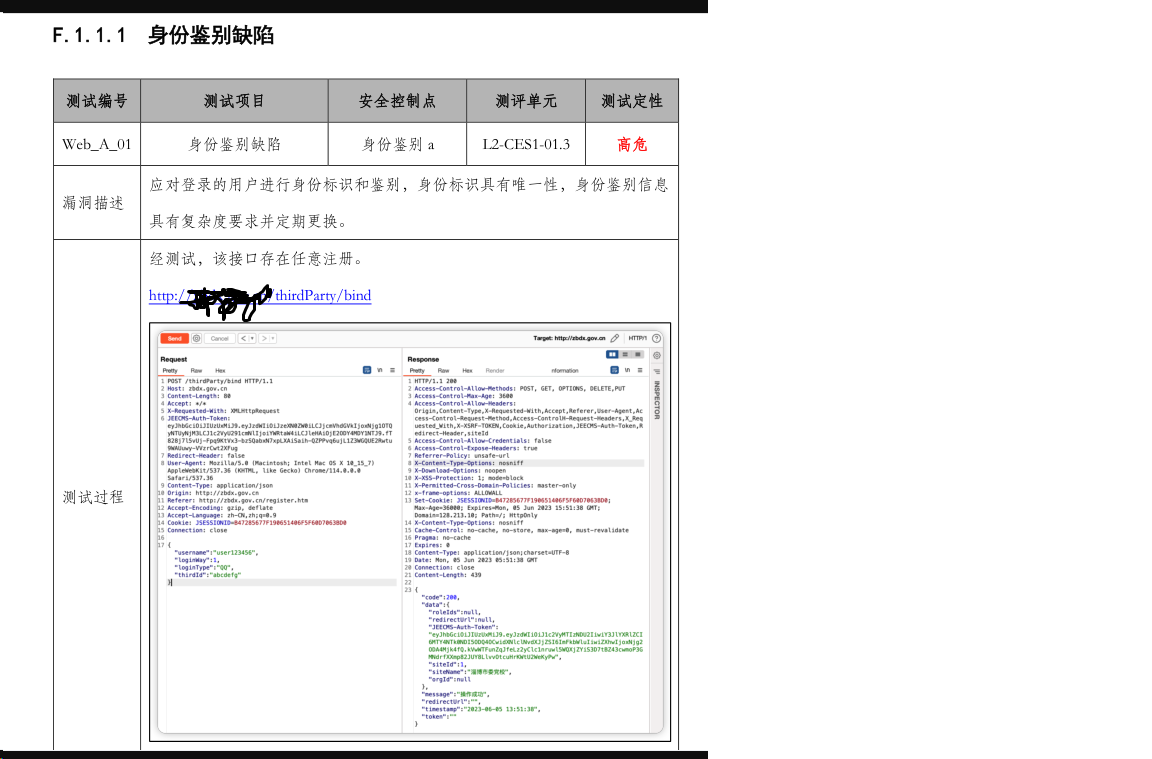The width and height of the screenshot is (1152, 759).
Task: Go back to previous request arrow
Action: click(243, 338)
